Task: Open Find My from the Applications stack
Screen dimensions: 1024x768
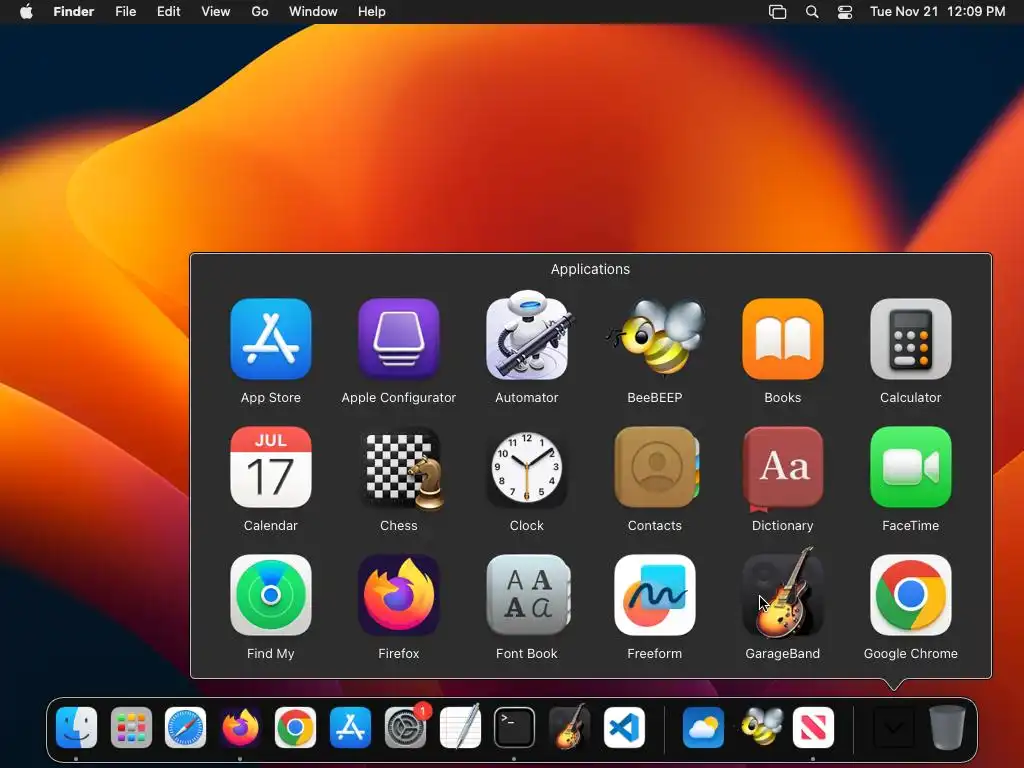Action: [x=270, y=595]
